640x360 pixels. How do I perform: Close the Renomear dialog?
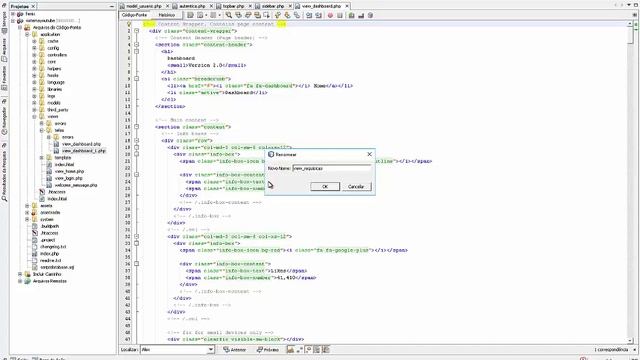[369, 154]
